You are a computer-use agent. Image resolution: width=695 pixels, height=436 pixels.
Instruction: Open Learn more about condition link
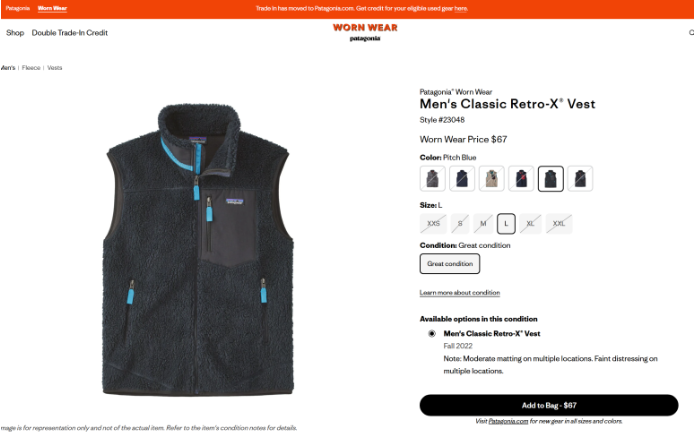click(x=460, y=293)
